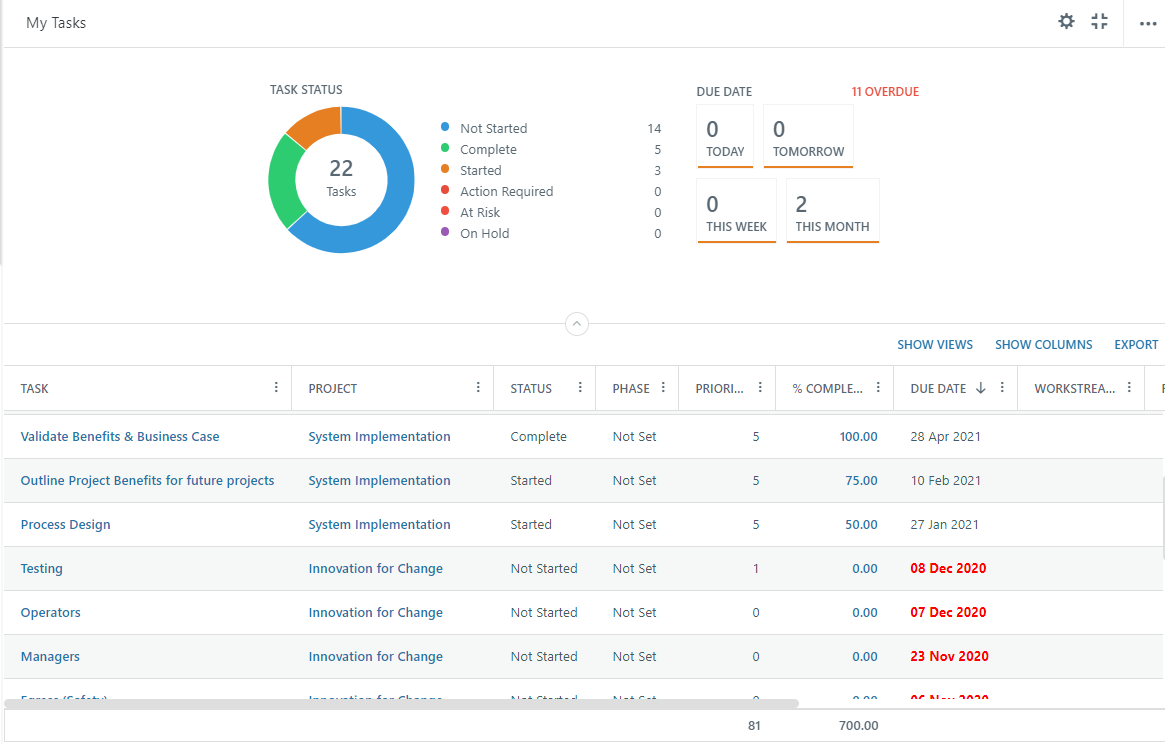Click the vertical scrollbar of the task table
This screenshot has width=1165, height=744.
(x=1162, y=518)
